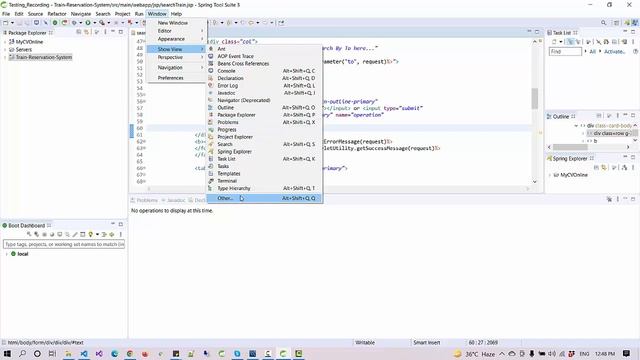Click the Spring Explorer view menu icon
640x360 pixels.
[633, 167]
